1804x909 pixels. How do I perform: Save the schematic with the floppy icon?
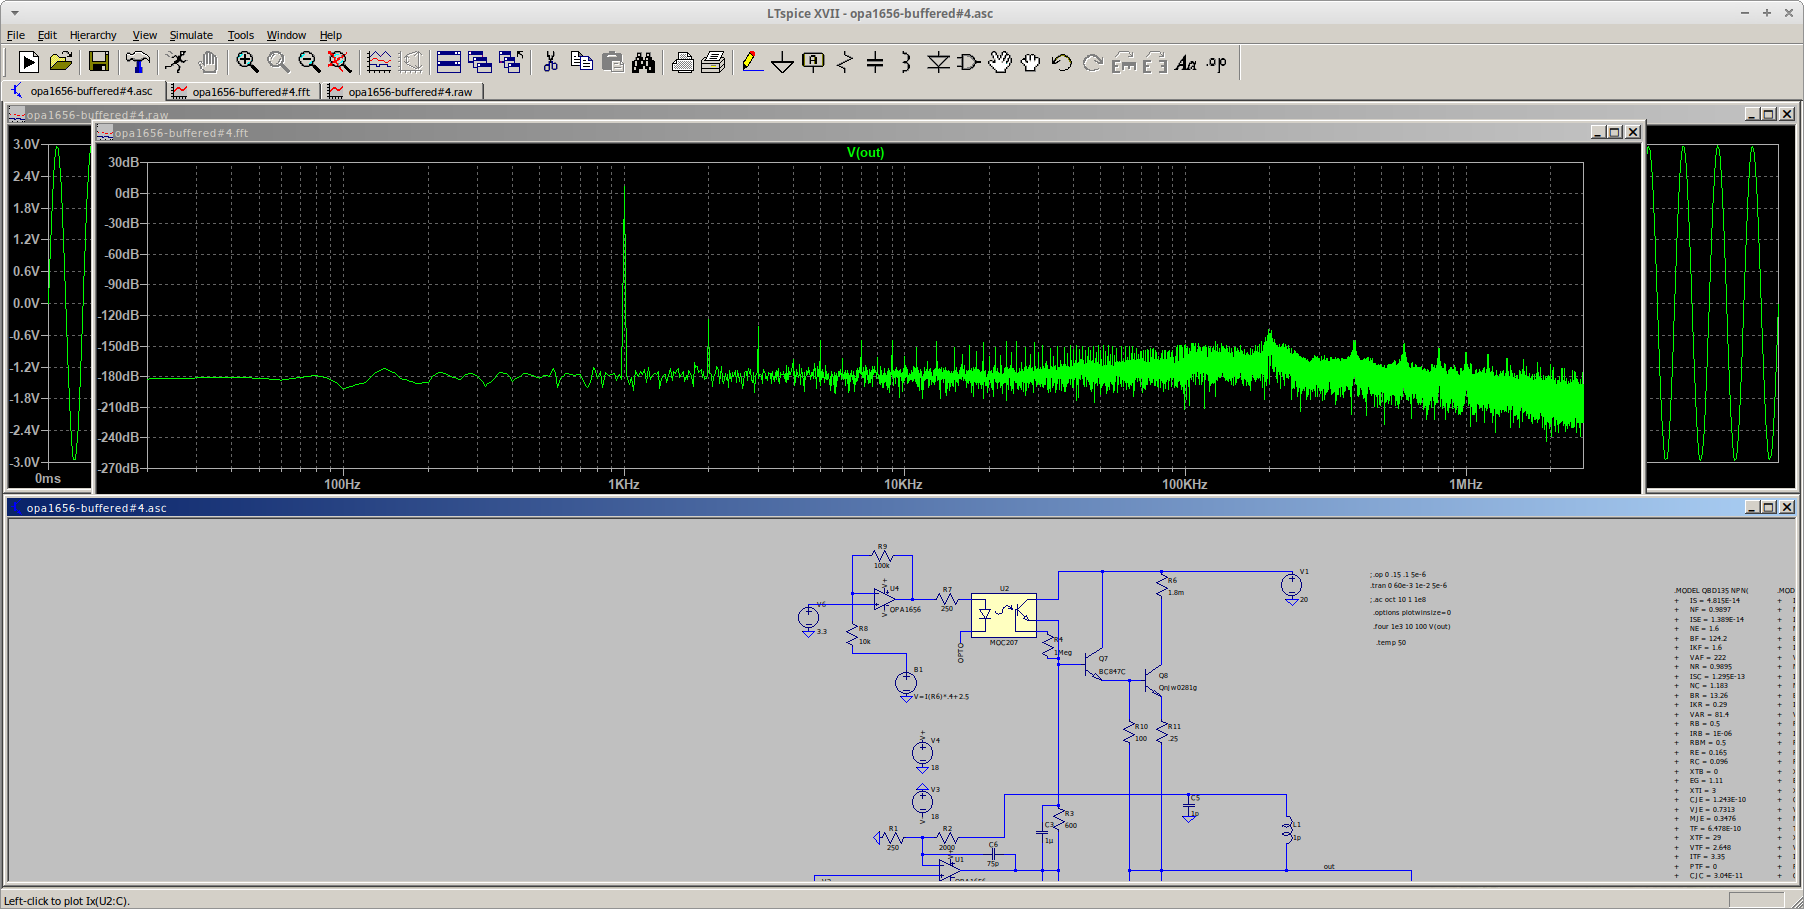[x=98, y=62]
